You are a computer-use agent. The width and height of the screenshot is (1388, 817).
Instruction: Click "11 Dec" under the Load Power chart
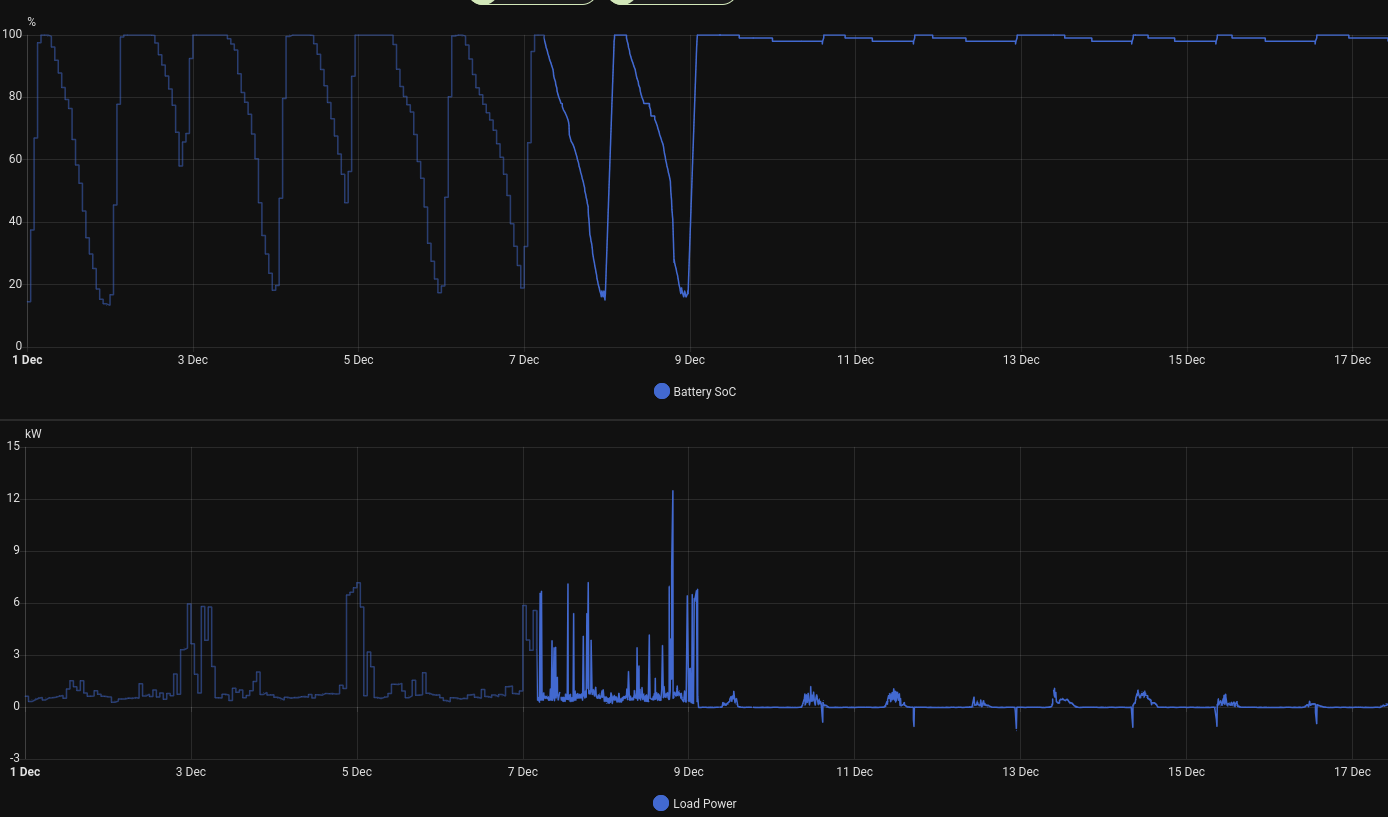(854, 772)
